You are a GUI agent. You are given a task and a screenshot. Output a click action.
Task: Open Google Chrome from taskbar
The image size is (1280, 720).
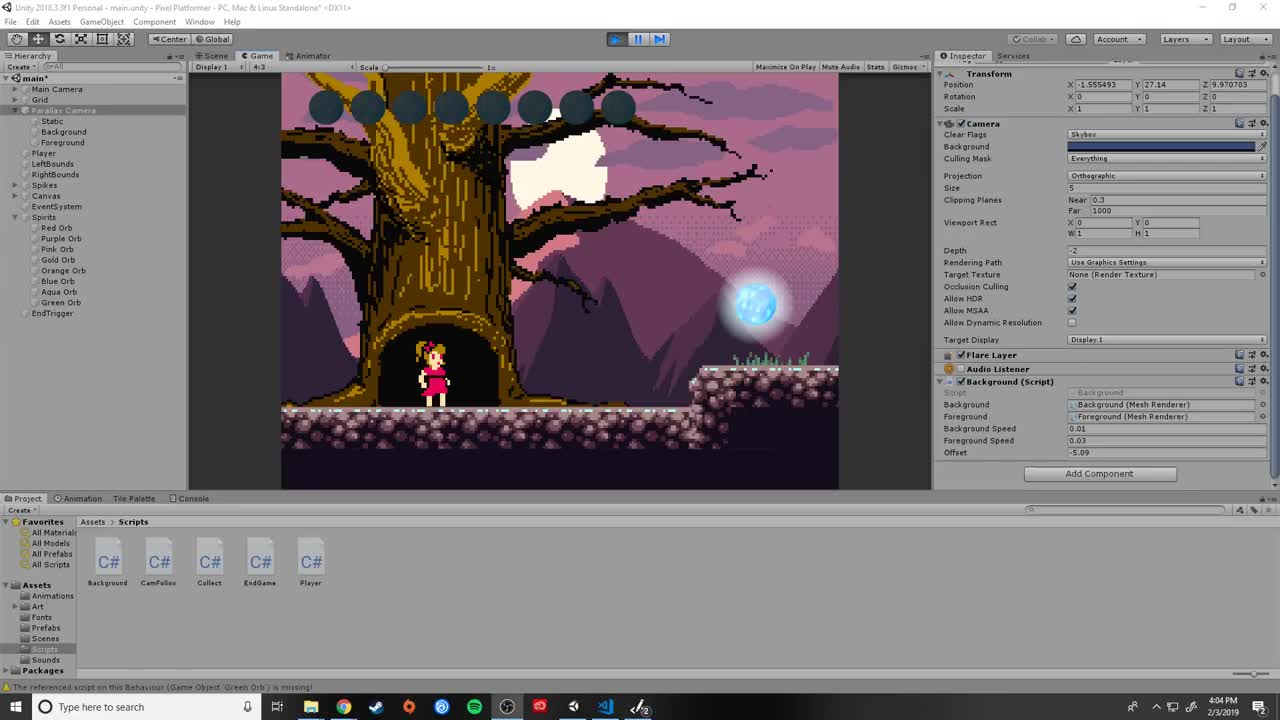click(x=343, y=707)
